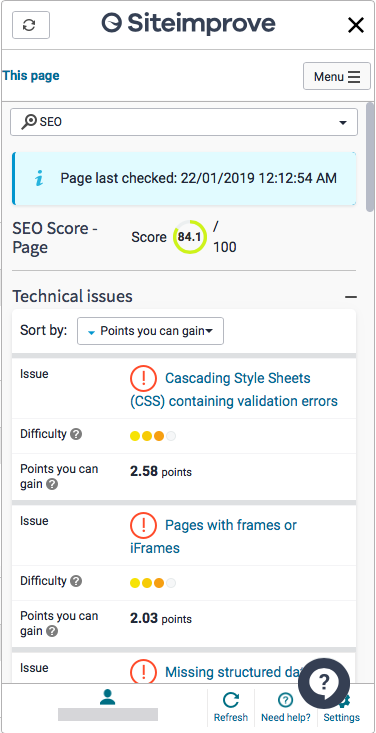Open the Points you can gain sort dropdown
Screen dimensions: 376x733
pyautogui.click(x=150, y=331)
